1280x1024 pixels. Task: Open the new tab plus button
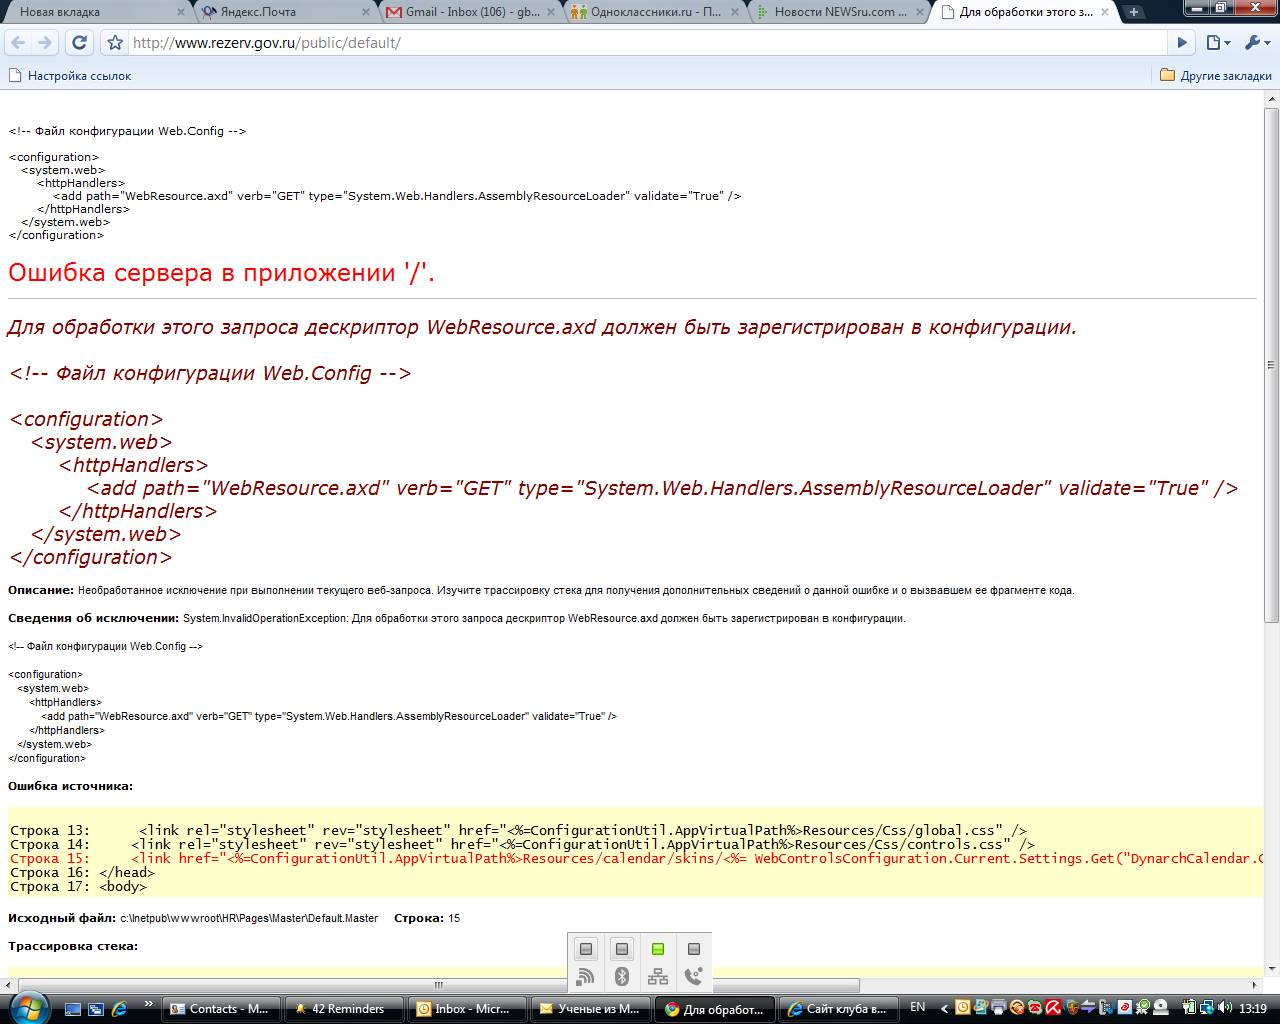pos(1134,13)
